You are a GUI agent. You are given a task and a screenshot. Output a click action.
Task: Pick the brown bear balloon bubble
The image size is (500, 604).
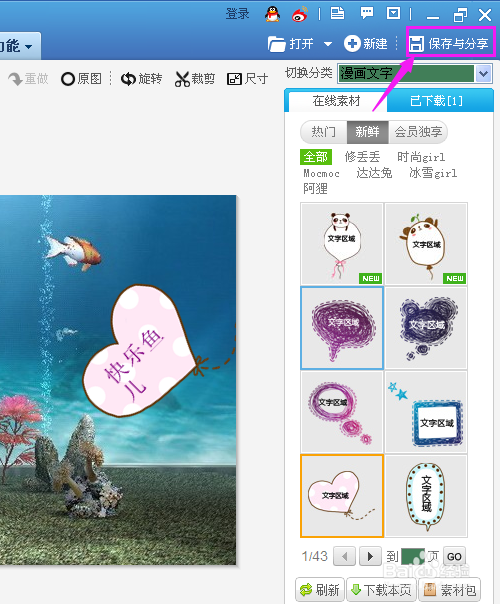click(426, 244)
